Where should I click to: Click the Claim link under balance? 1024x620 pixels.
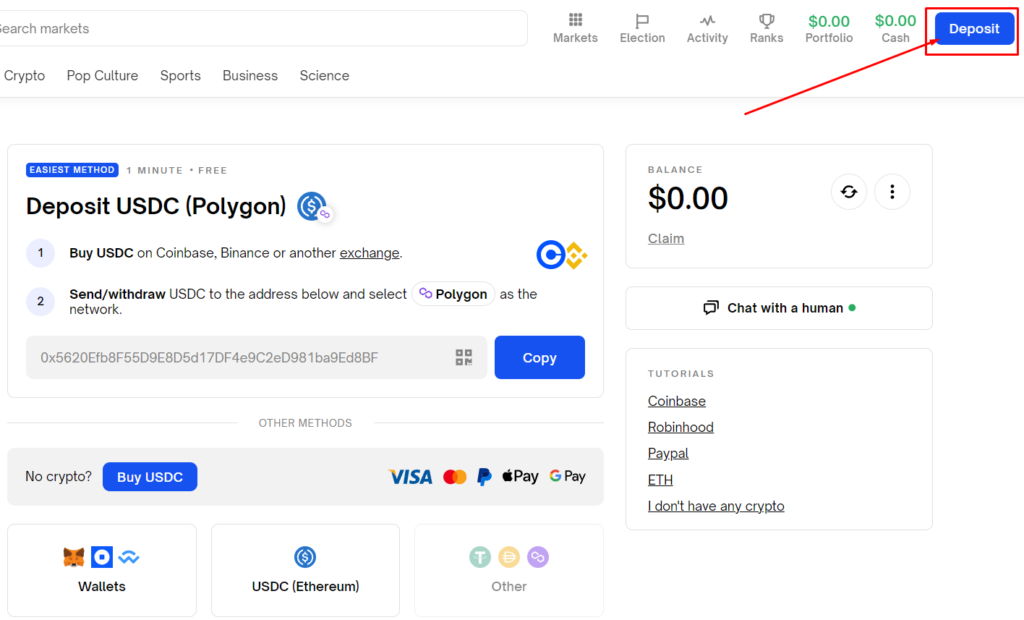click(x=666, y=239)
